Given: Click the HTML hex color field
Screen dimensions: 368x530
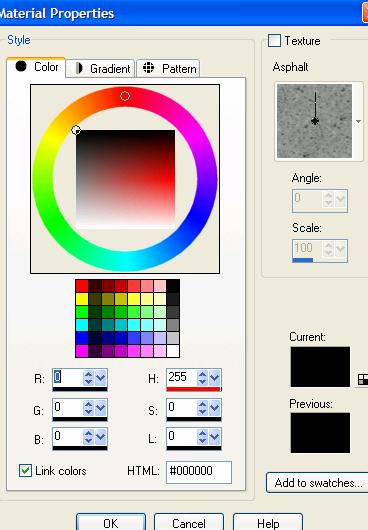Looking at the screenshot, I should pyautogui.click(x=199, y=472).
